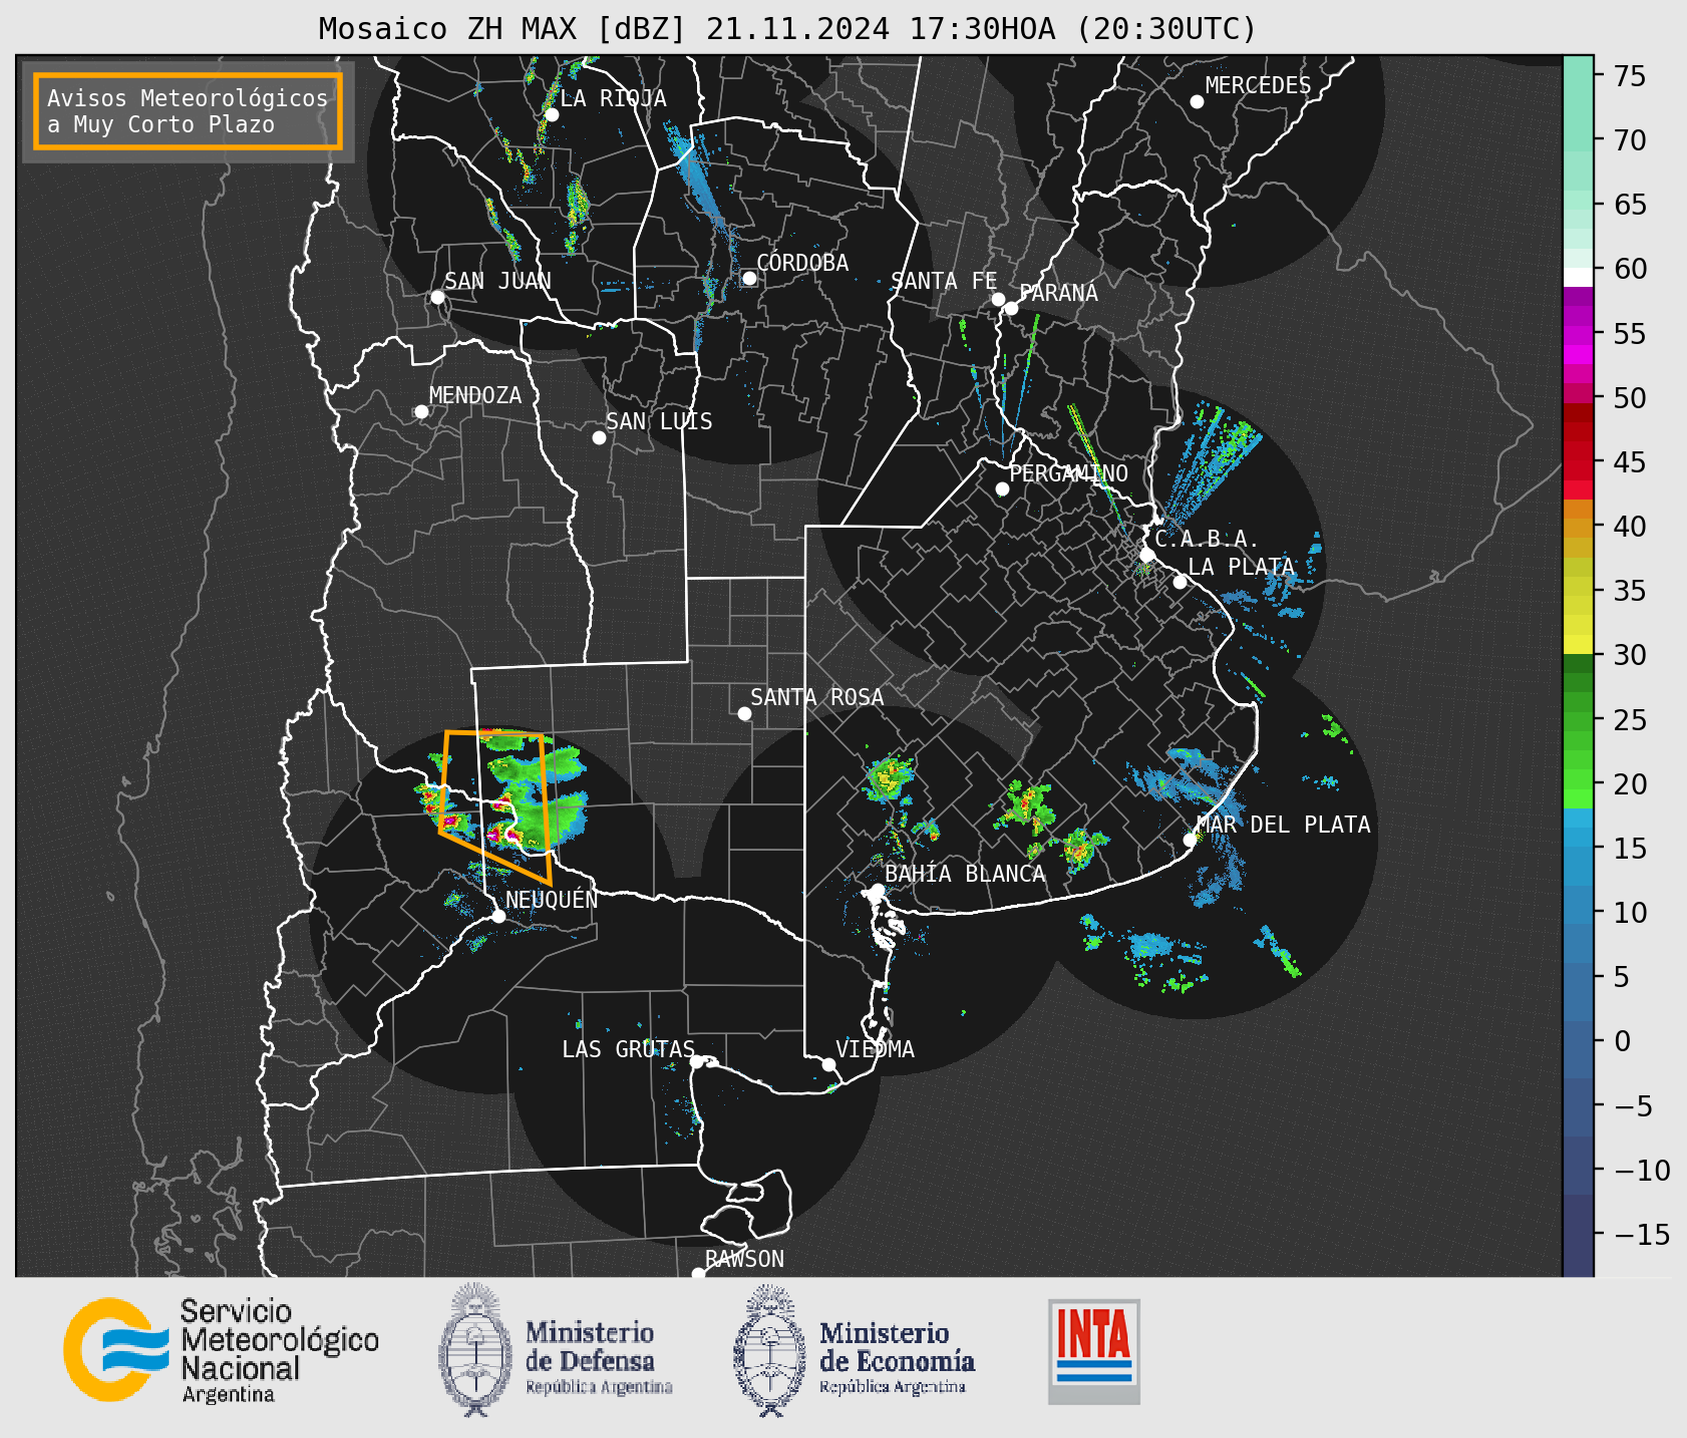Click the BAHÍA BLANCA city marker dot

pos(877,890)
